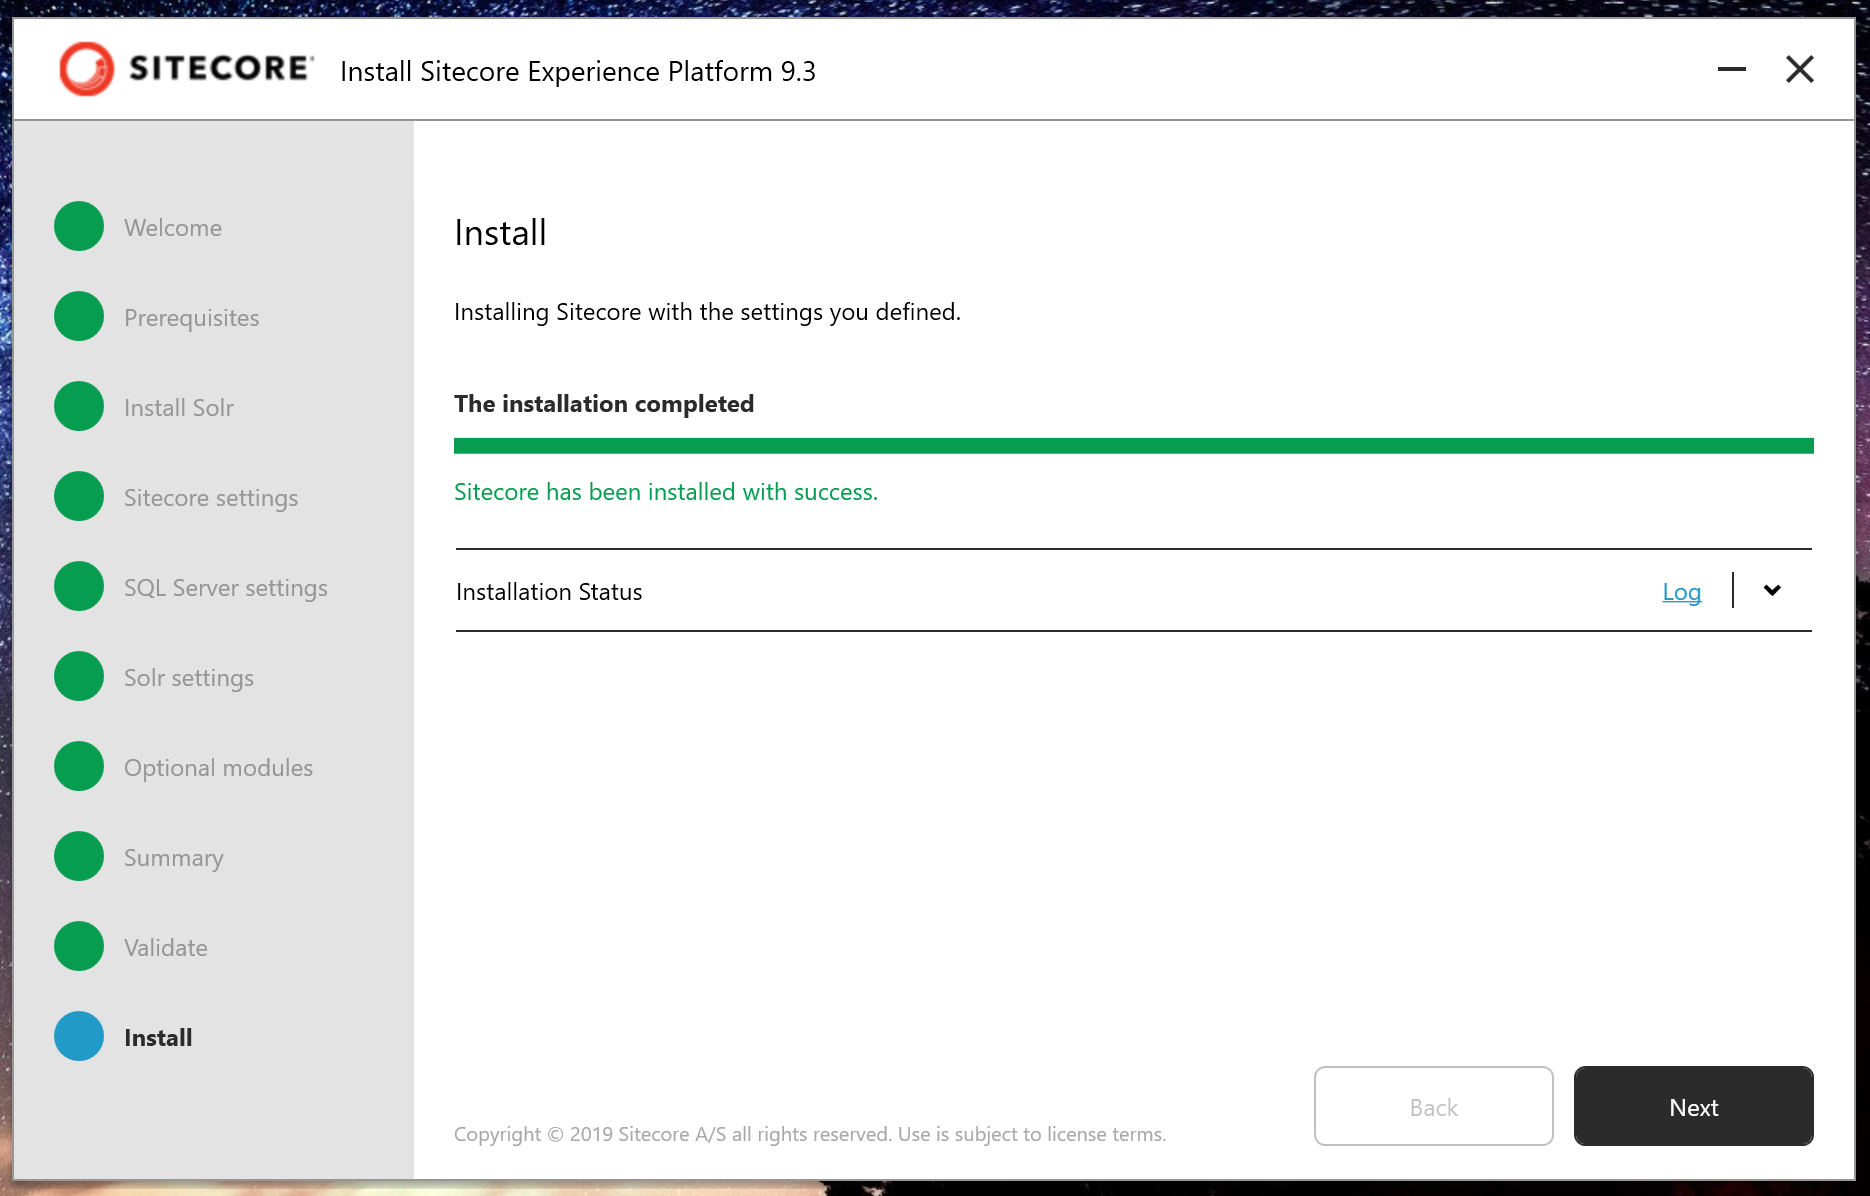The width and height of the screenshot is (1870, 1196).
Task: Click the green Prerequisites step circle
Action: point(79,316)
